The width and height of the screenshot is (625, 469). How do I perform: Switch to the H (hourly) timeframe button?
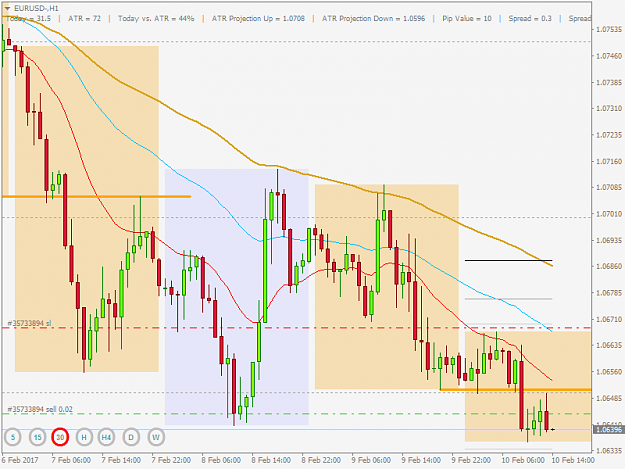pos(84,438)
